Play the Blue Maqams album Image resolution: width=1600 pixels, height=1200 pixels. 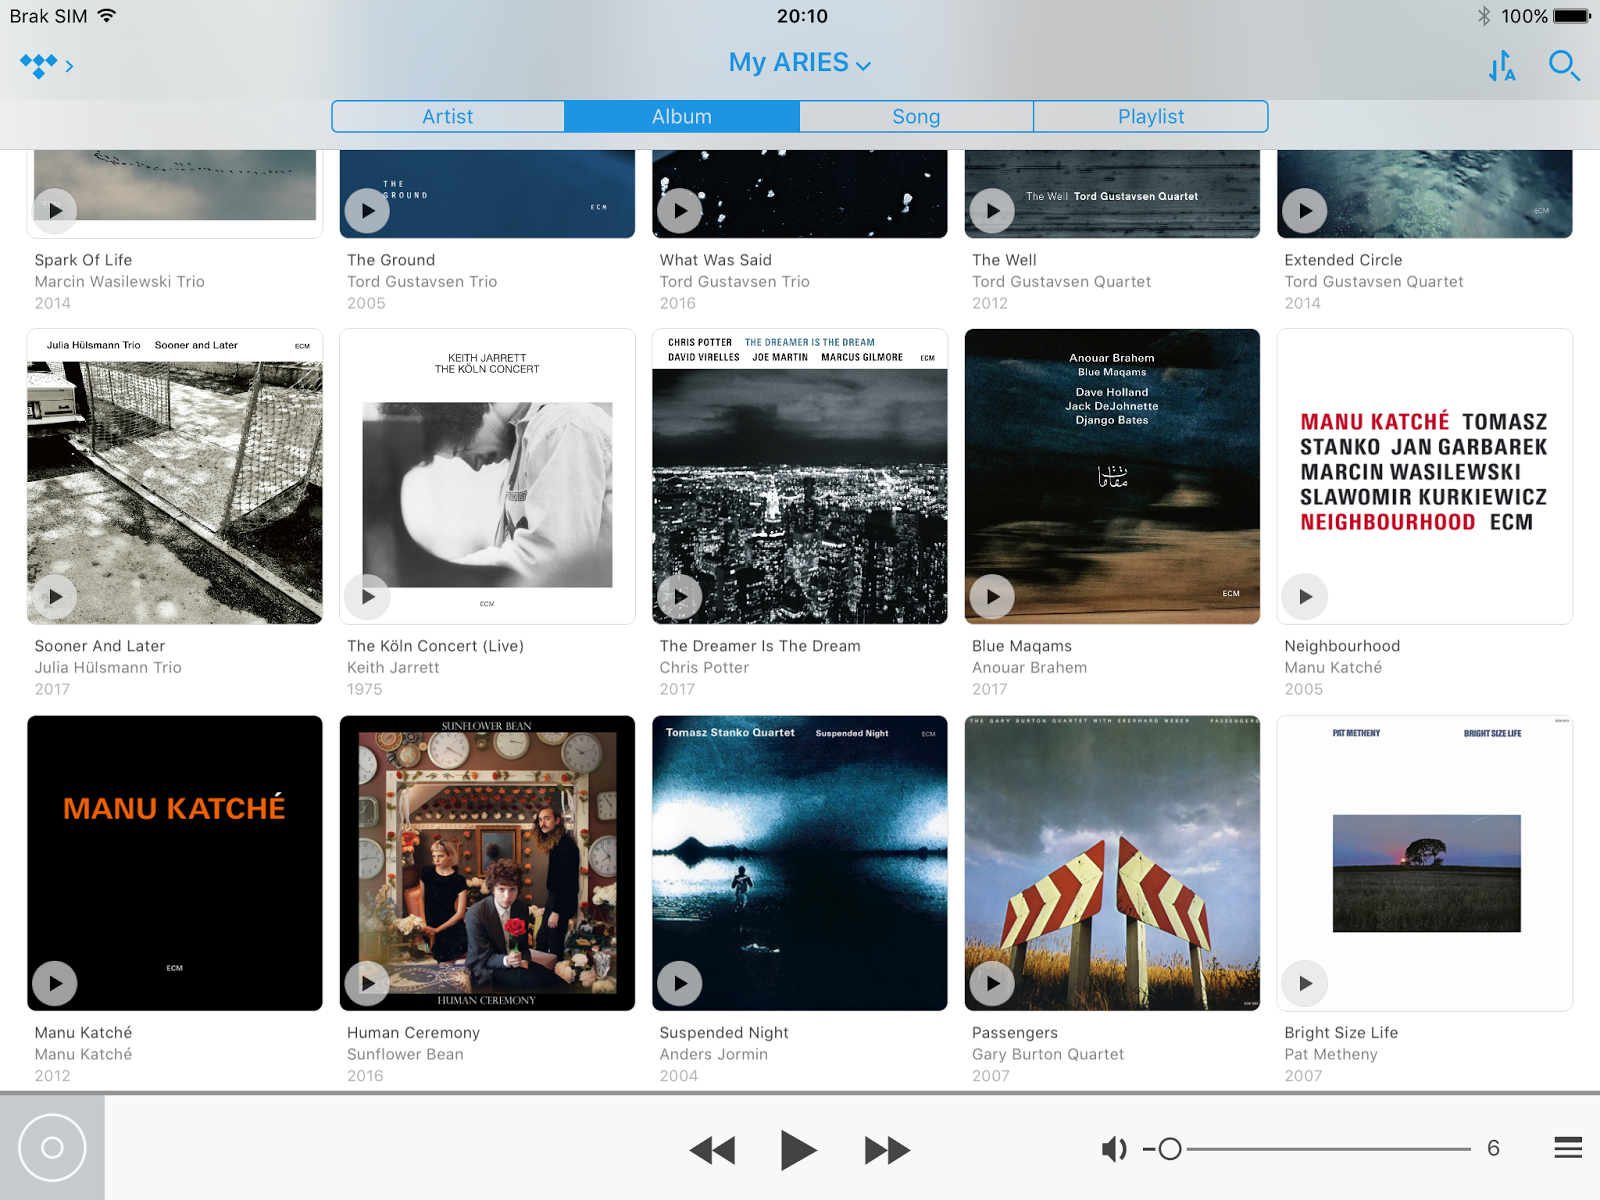992,597
